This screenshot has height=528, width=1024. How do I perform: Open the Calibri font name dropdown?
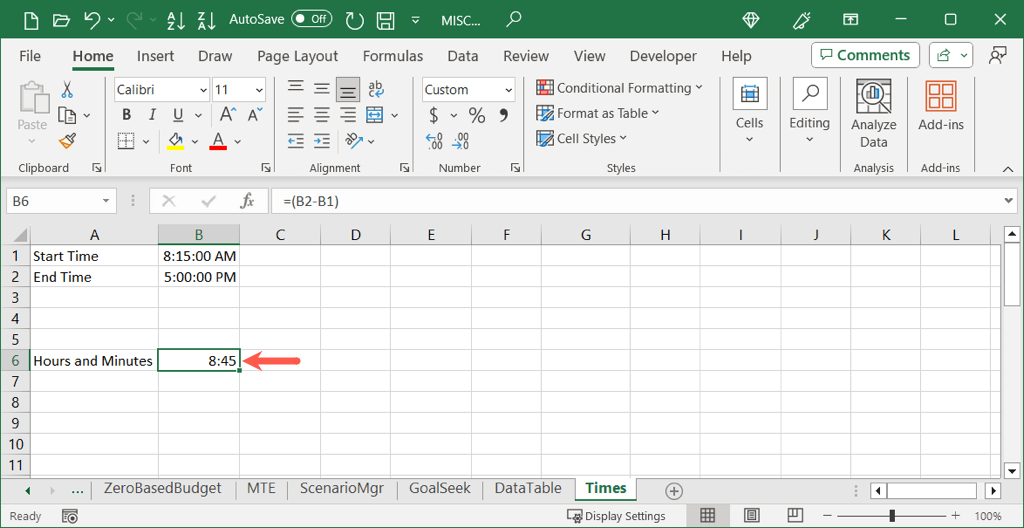click(x=204, y=90)
